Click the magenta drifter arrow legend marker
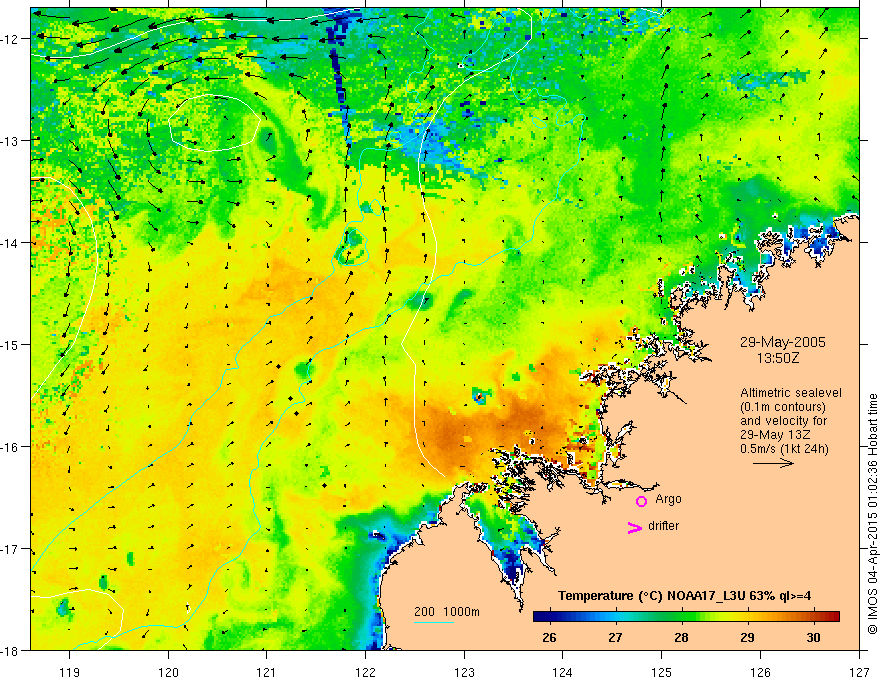Viewport: 880px width, 680px height. (635, 527)
